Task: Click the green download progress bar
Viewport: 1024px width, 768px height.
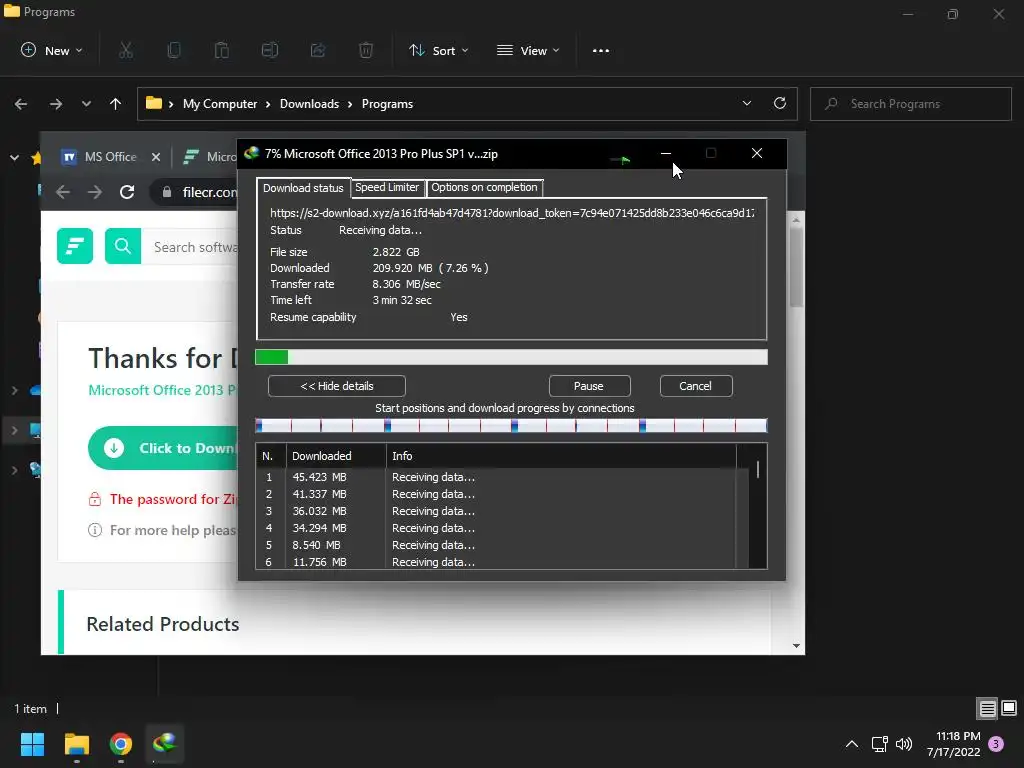Action: (x=511, y=357)
